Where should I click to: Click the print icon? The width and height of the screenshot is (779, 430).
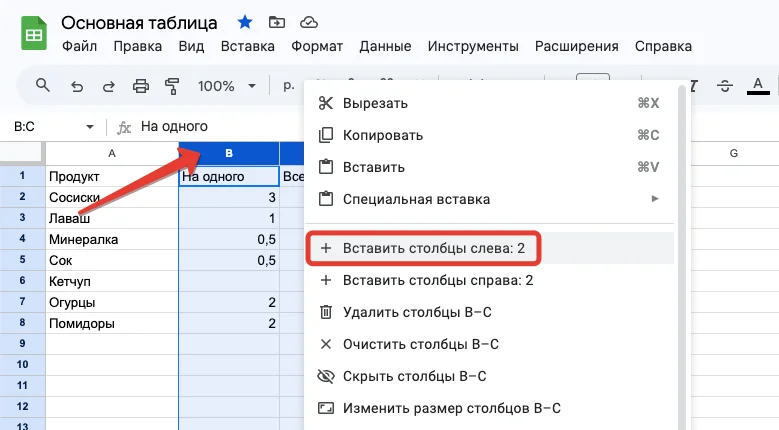tap(140, 86)
